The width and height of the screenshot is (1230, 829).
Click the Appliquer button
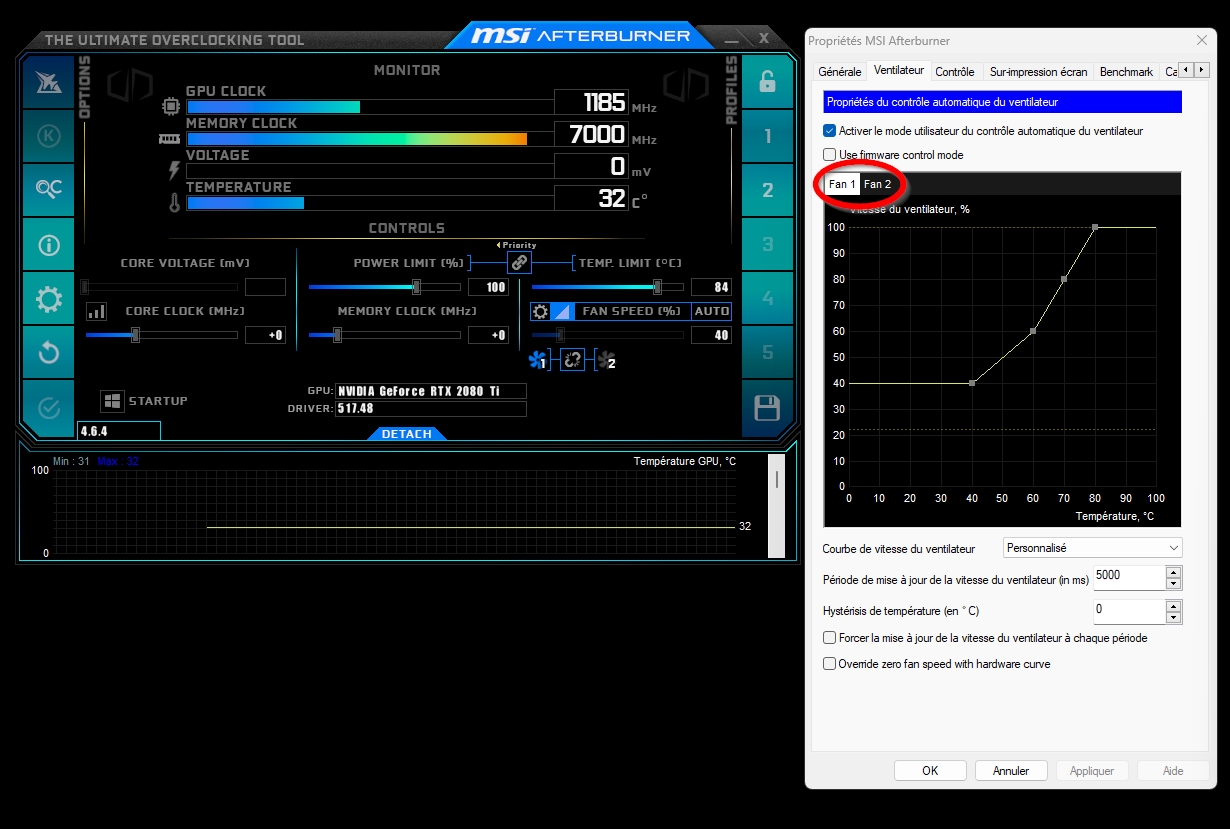click(x=1092, y=771)
